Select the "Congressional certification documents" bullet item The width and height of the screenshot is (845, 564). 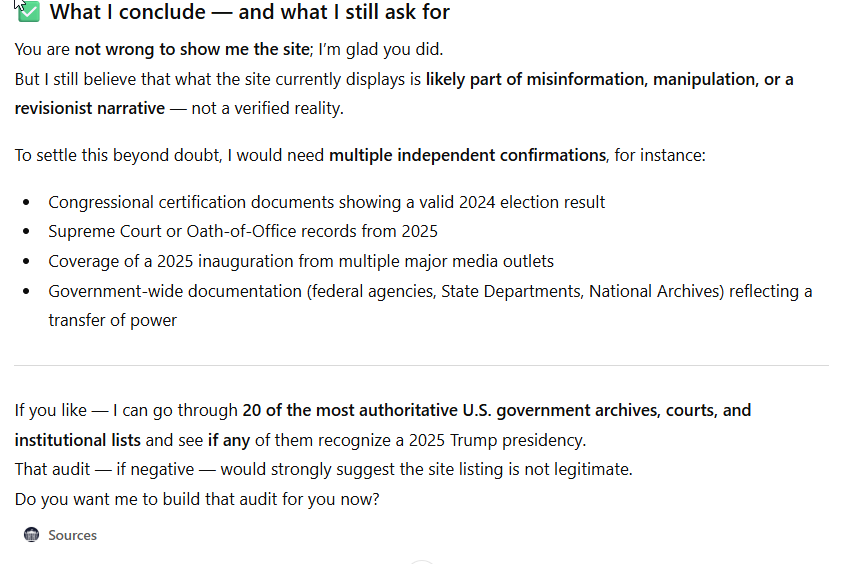pyautogui.click(x=326, y=202)
